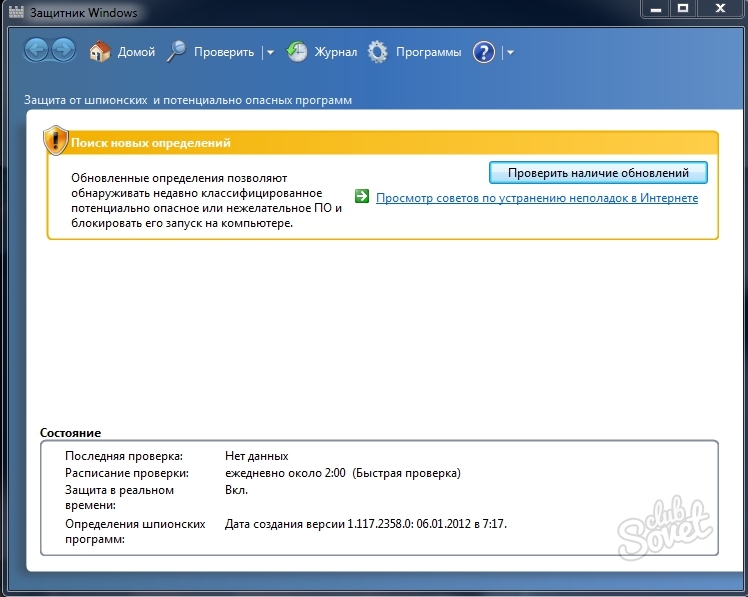
Task: Open help with the question mark icon
Action: pos(484,52)
